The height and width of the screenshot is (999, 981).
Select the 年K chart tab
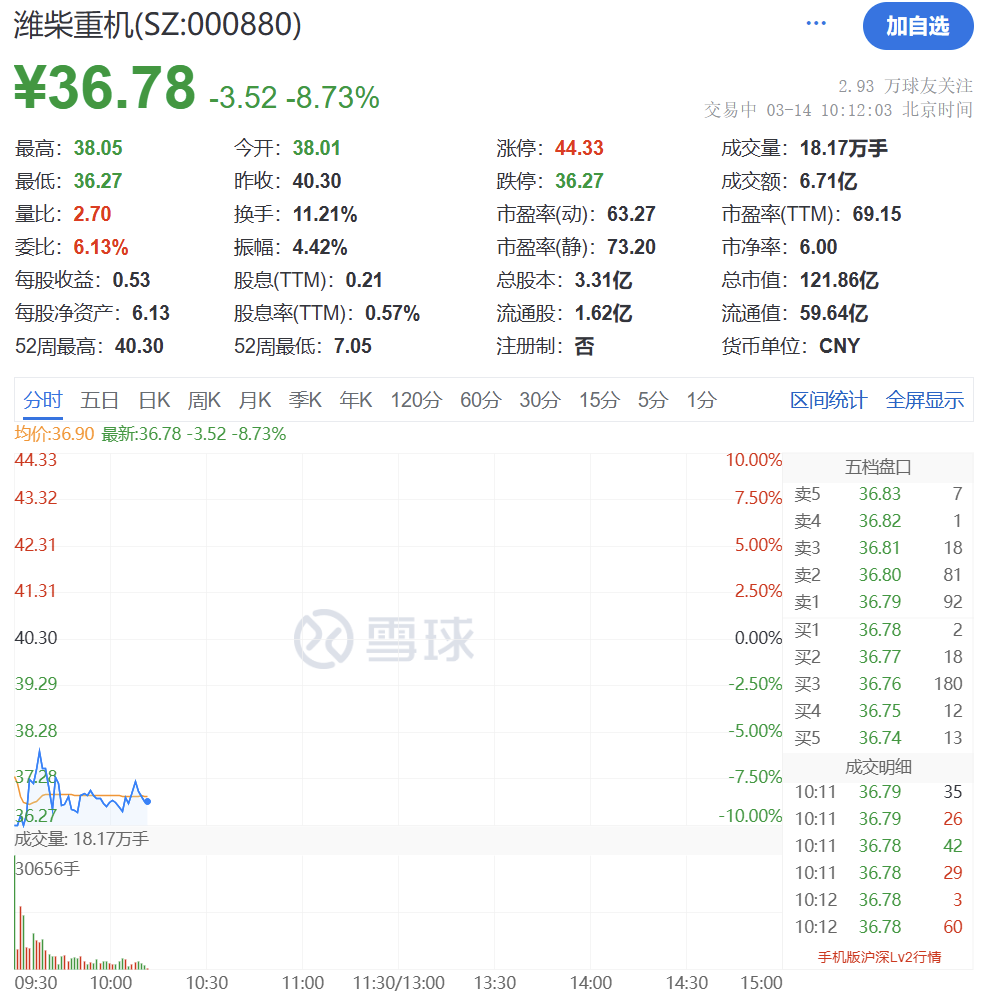coord(355,400)
